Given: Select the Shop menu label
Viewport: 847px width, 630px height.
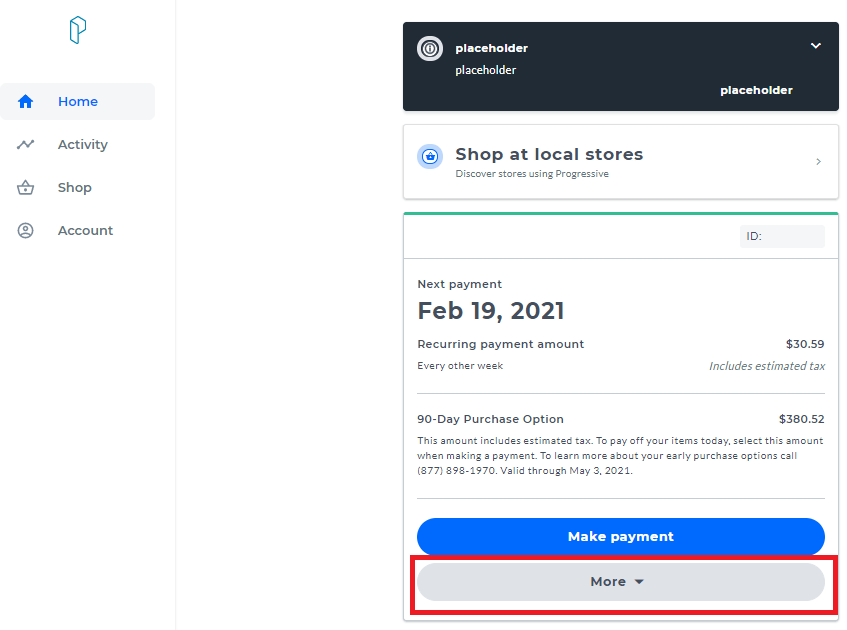Looking at the screenshot, I should pyautogui.click(x=75, y=188).
